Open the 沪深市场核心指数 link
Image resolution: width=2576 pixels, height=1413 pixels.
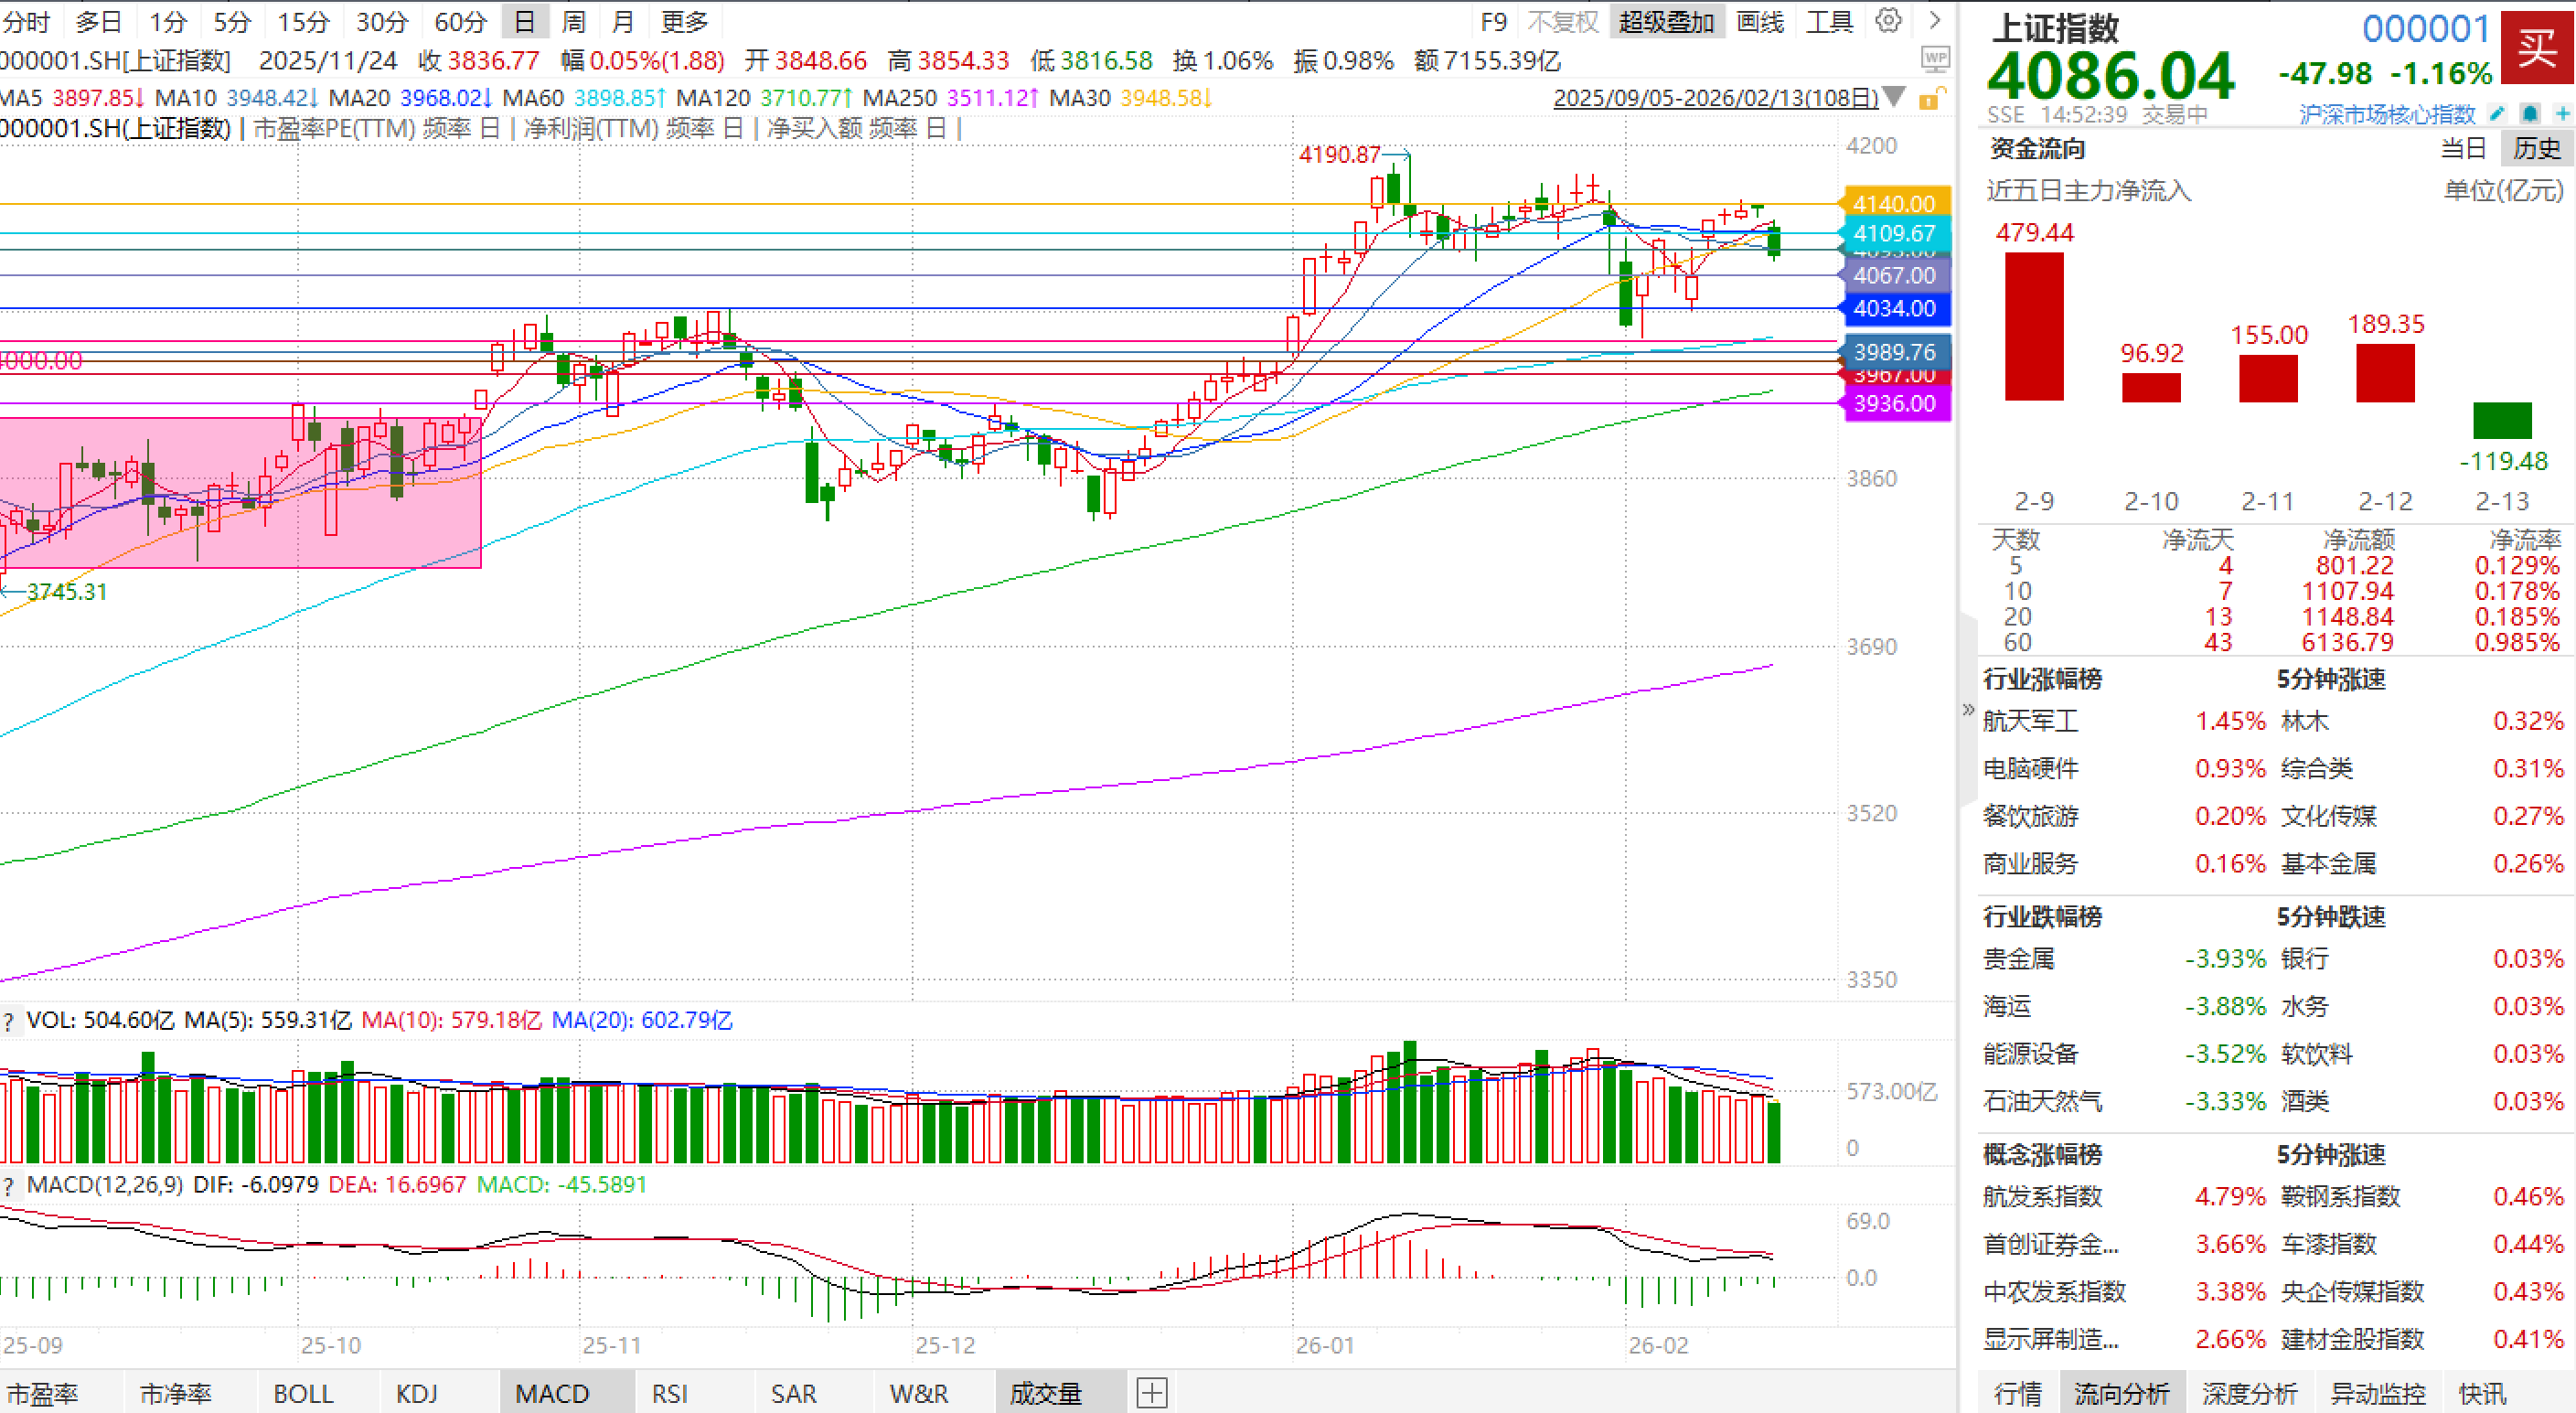click(x=2386, y=114)
